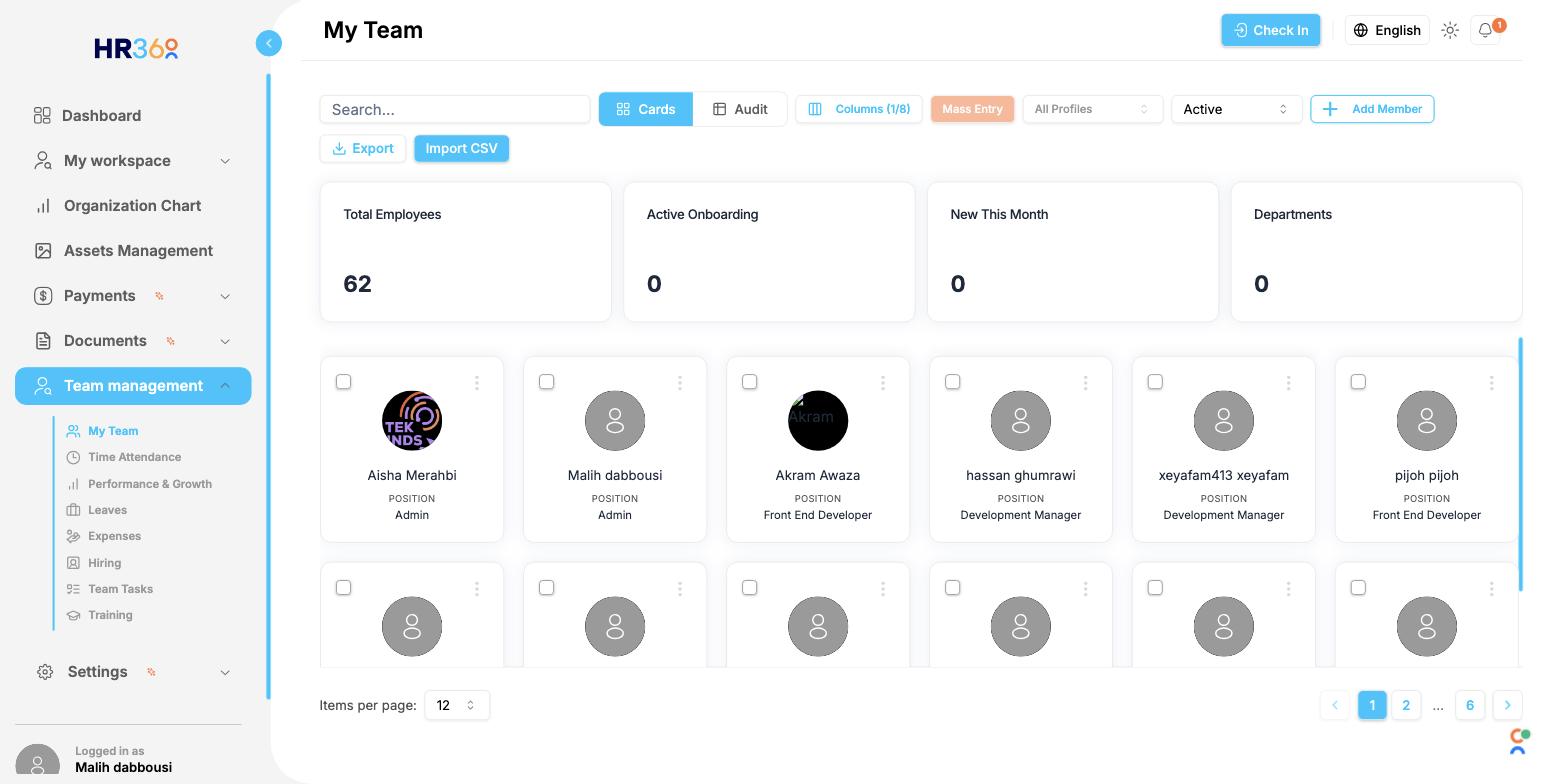Click Import CSV button
Viewport: 1553px width, 784px height.
pyautogui.click(x=461, y=148)
